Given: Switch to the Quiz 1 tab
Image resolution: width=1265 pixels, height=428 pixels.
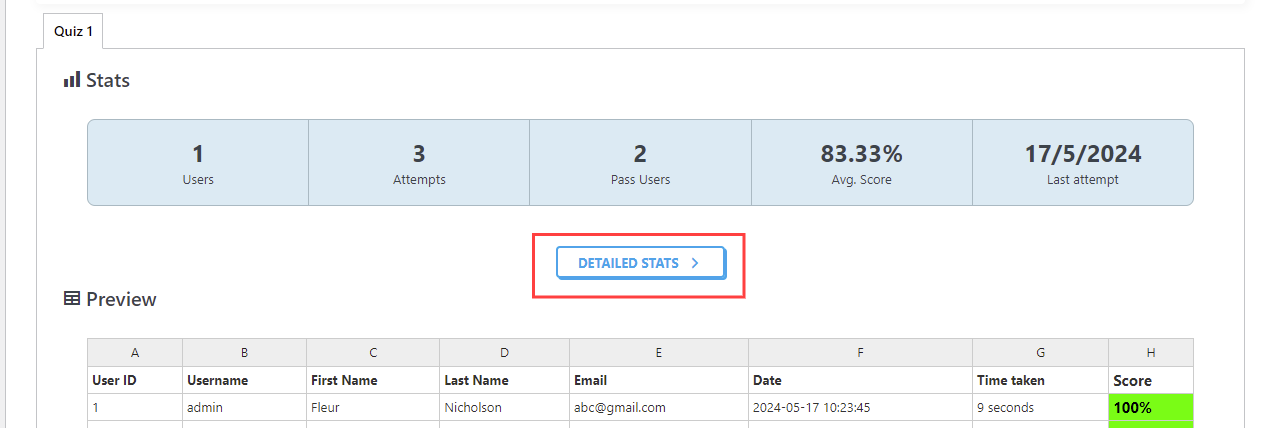Looking at the screenshot, I should point(73,31).
